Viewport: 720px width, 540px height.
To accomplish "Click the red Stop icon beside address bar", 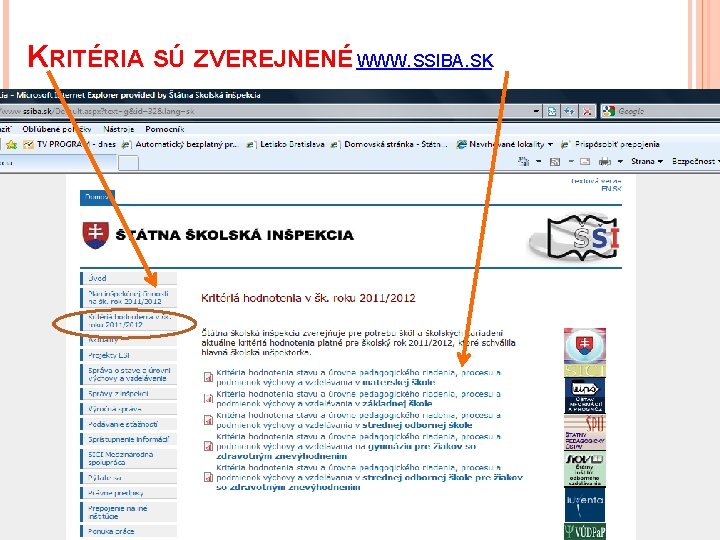I will pyautogui.click(x=587, y=111).
